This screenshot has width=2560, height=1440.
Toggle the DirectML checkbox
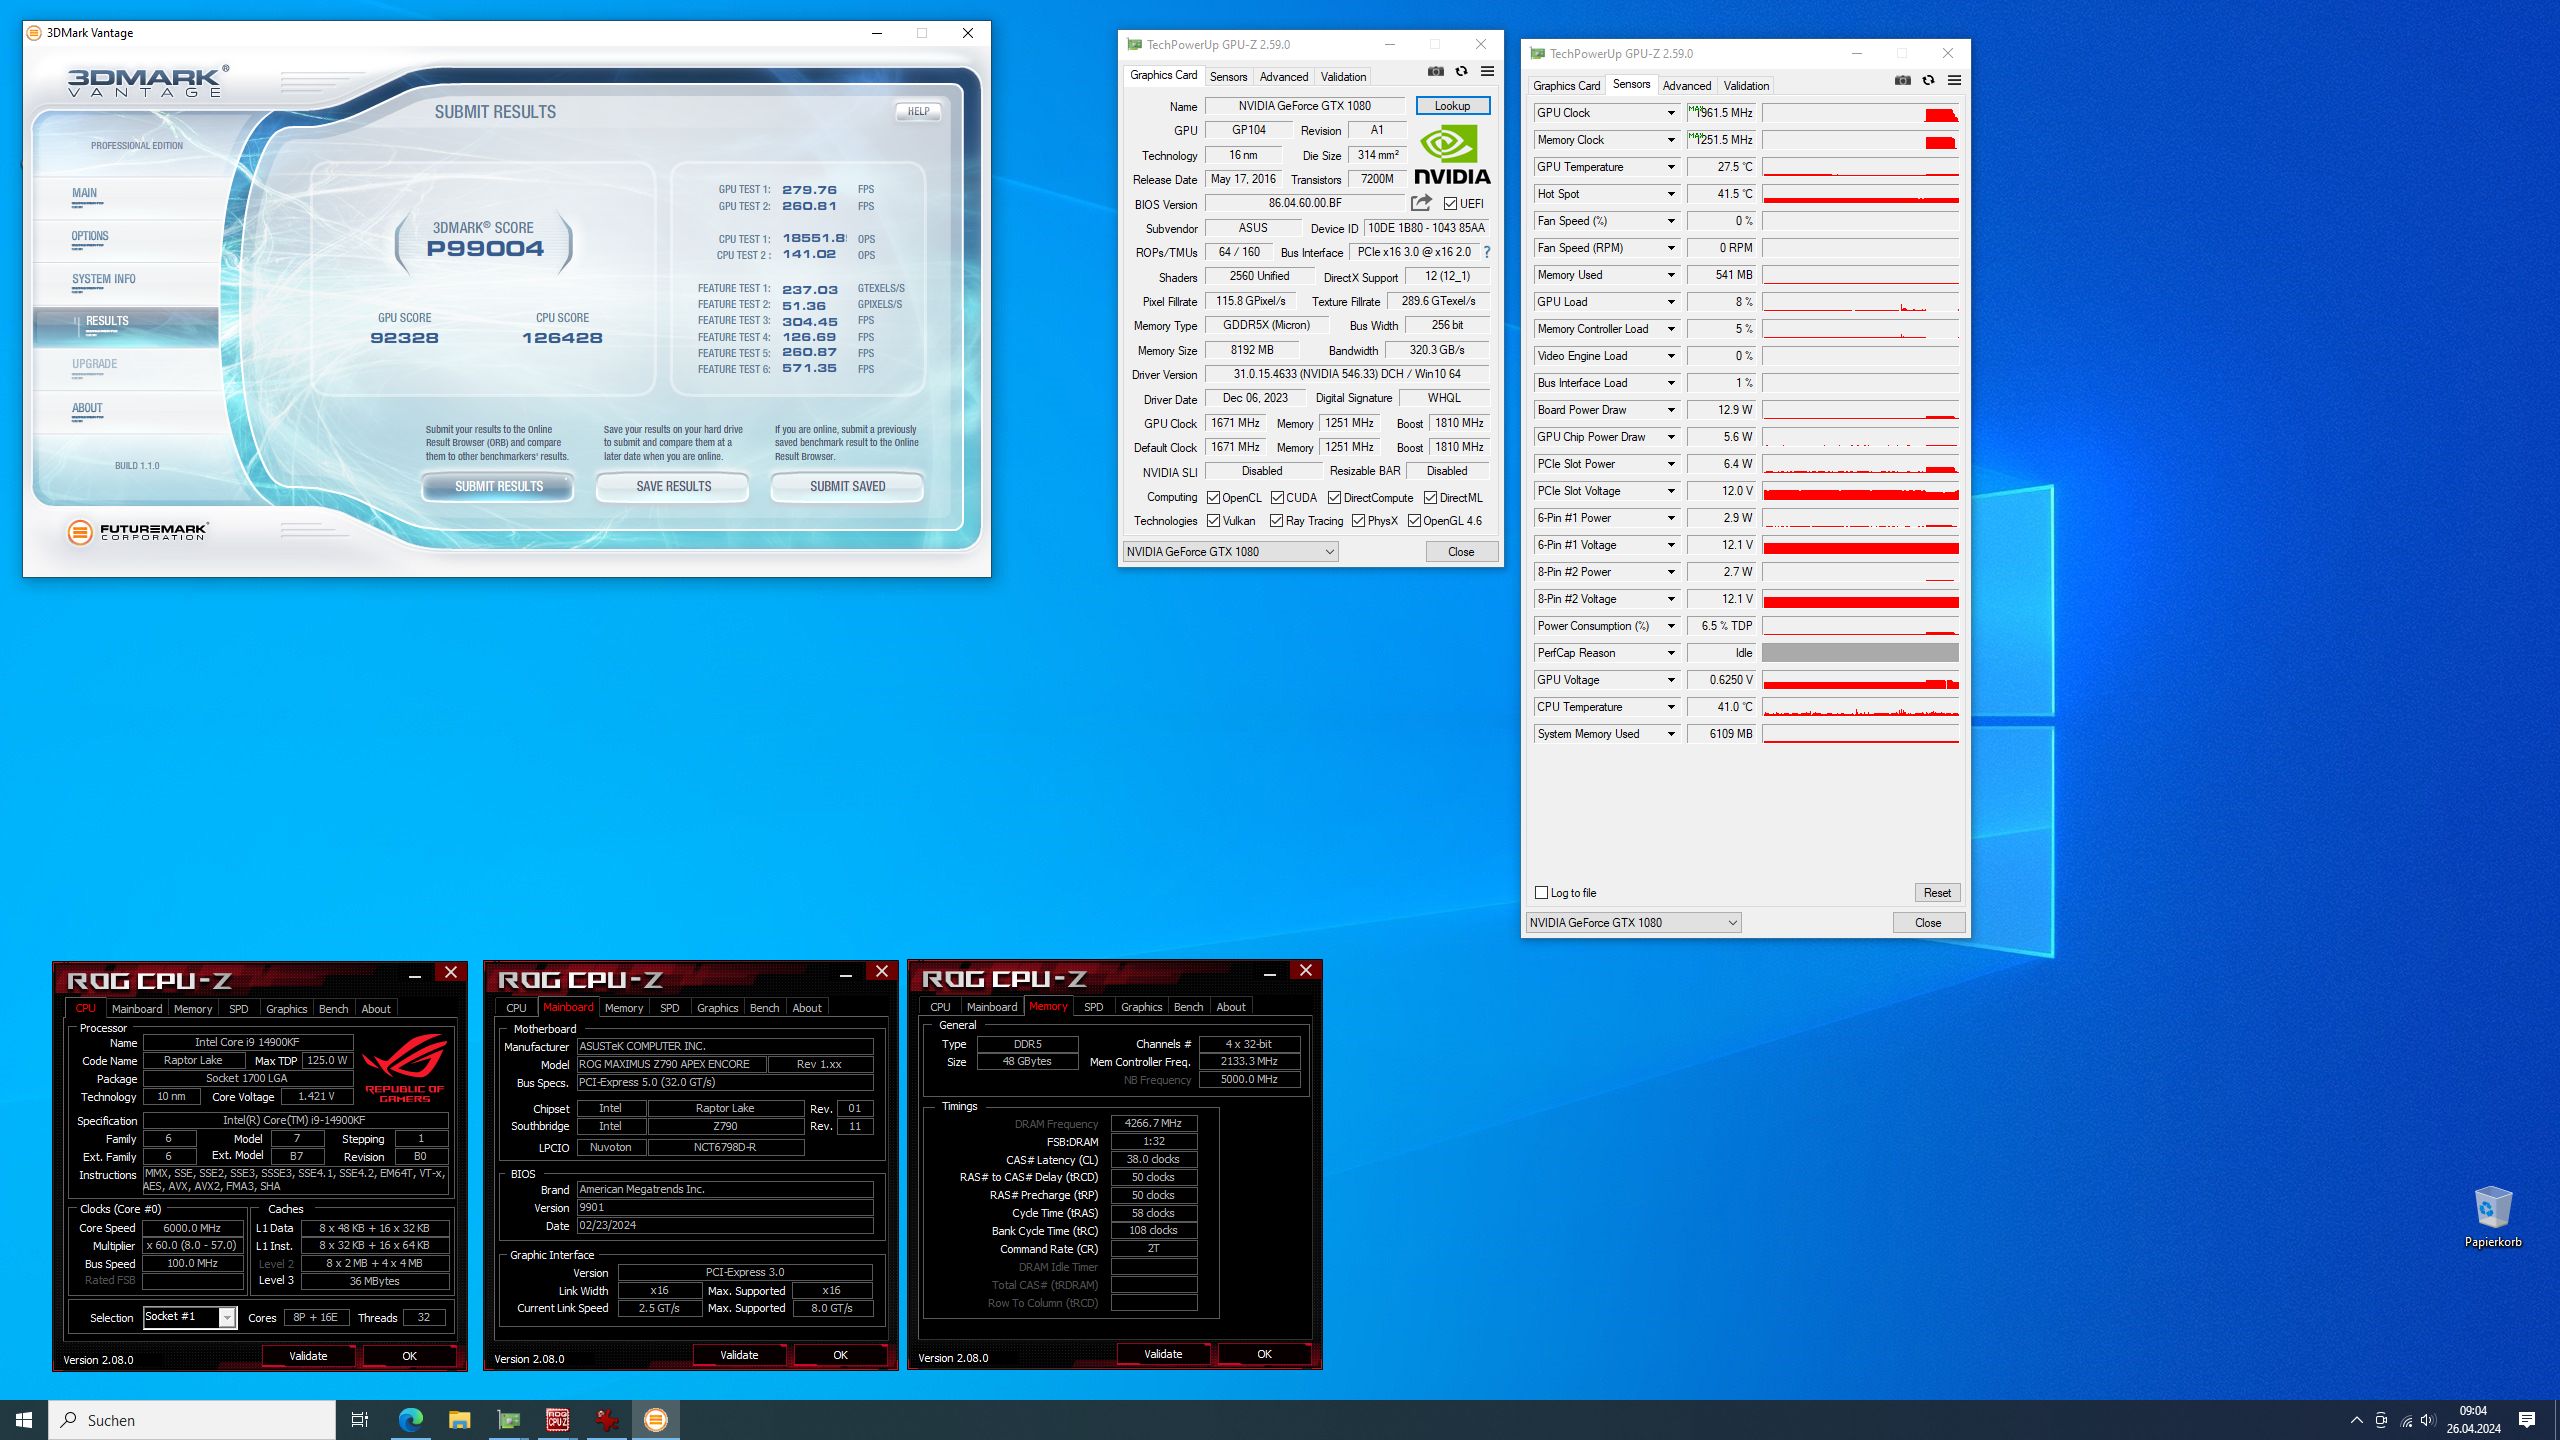[x=1430, y=498]
